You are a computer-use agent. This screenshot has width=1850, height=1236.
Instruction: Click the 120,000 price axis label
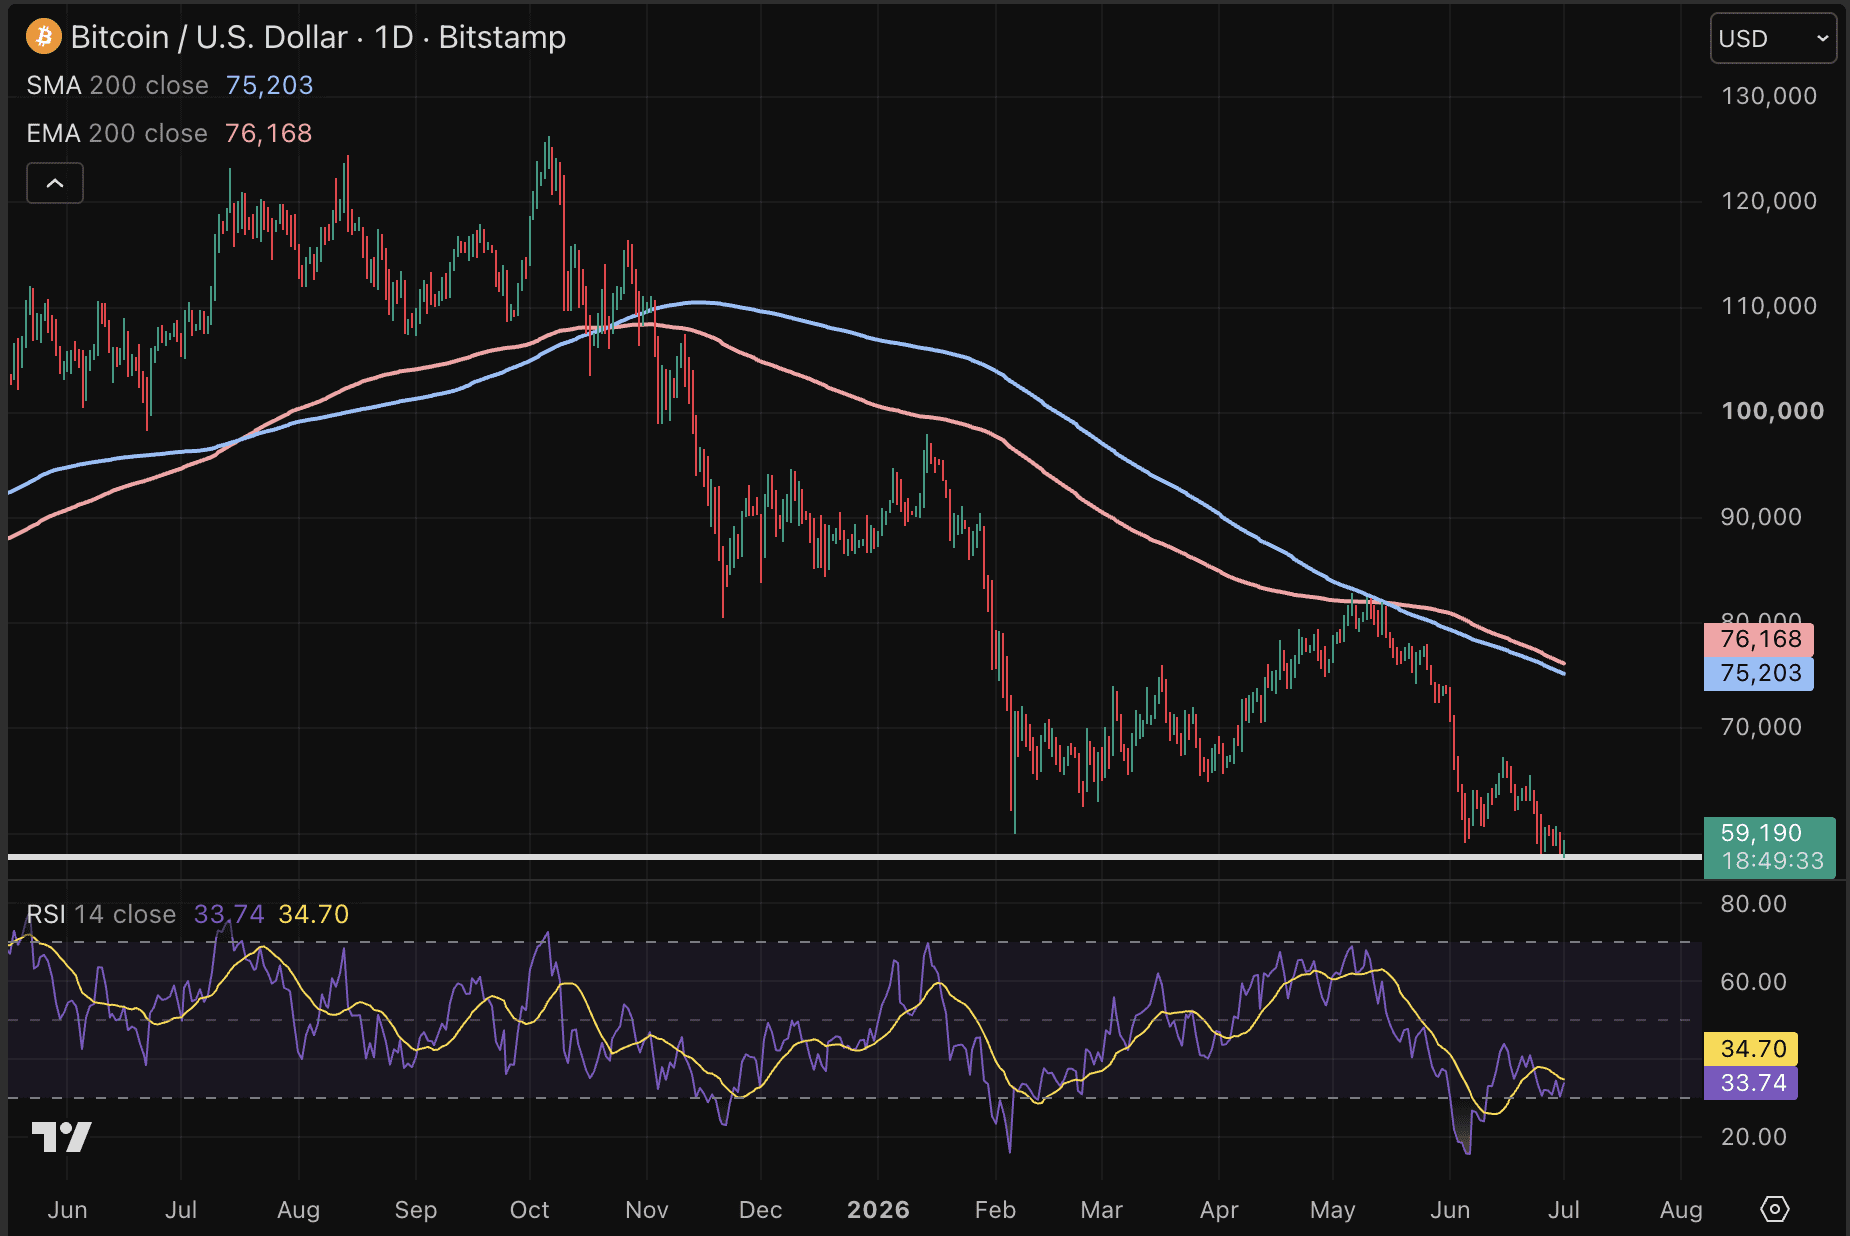tap(1768, 201)
